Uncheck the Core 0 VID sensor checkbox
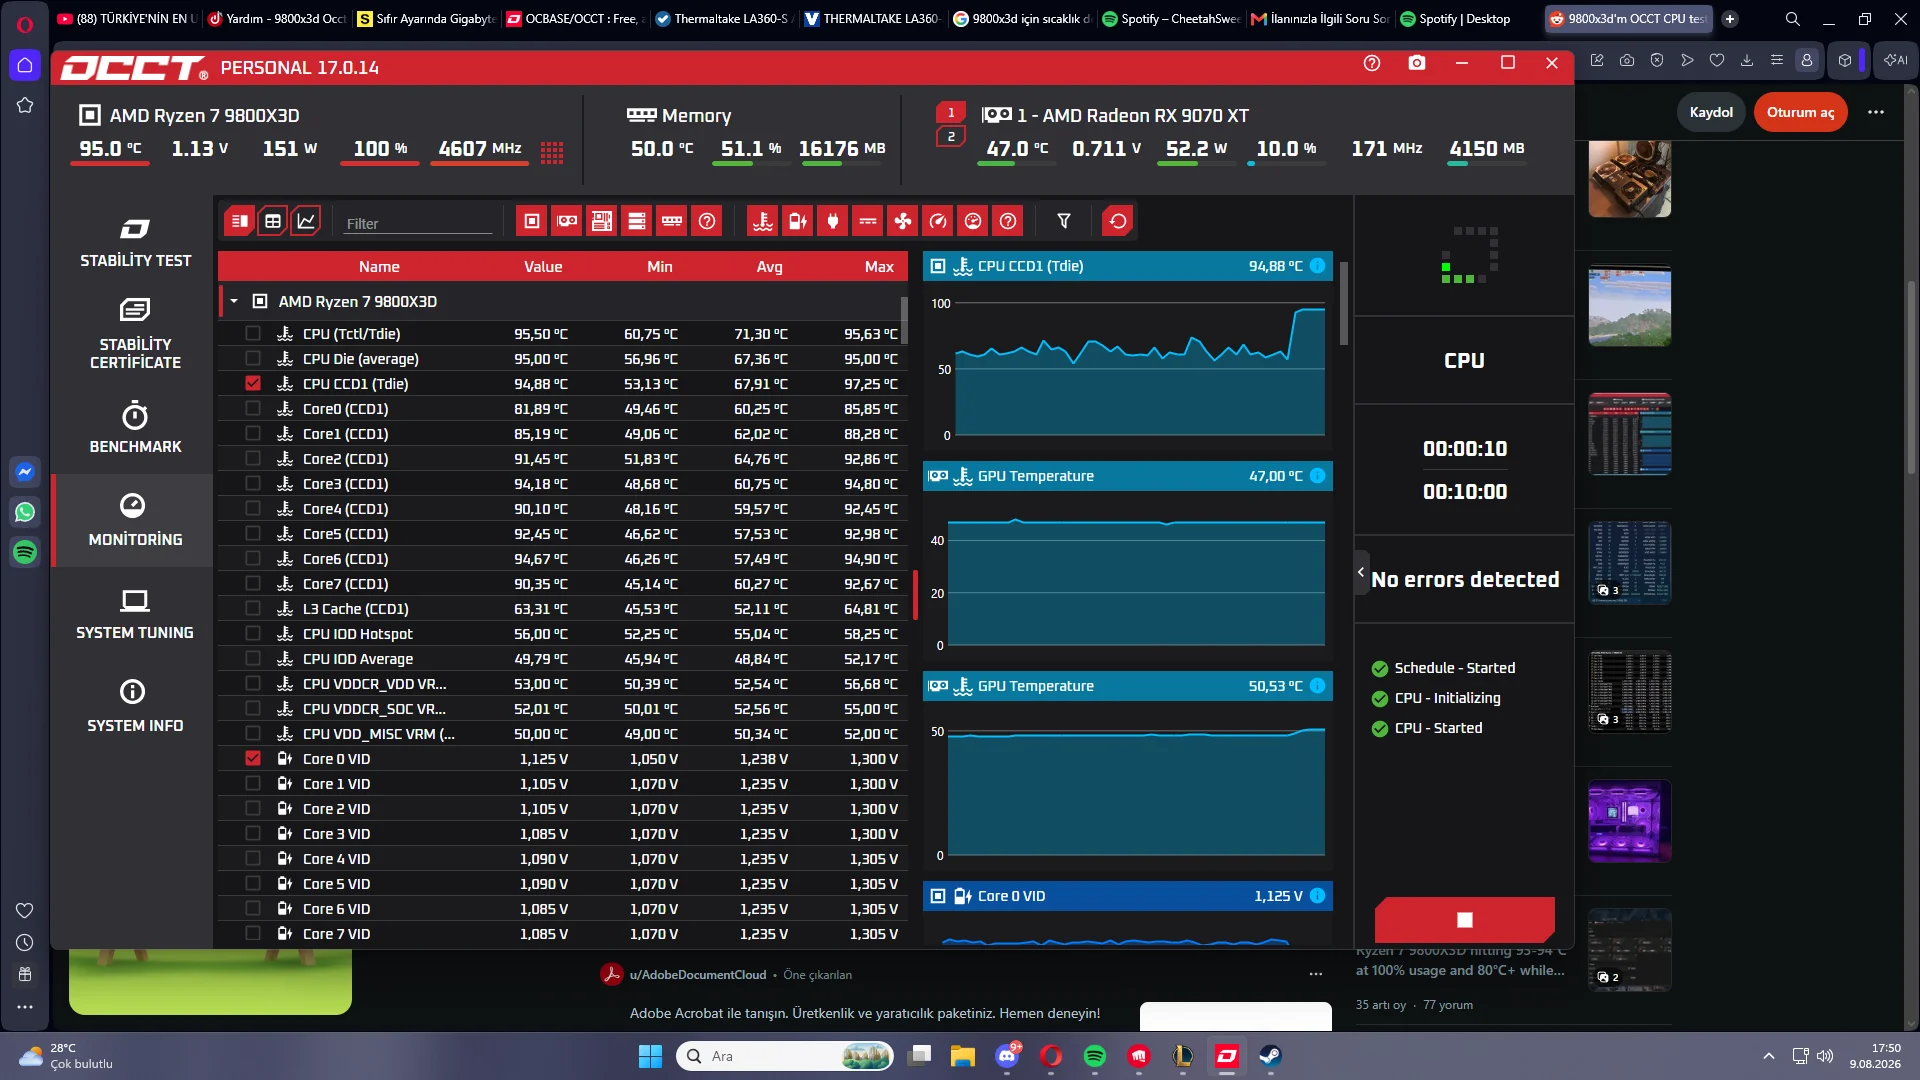Viewport: 1920px width, 1080px height. coord(253,758)
